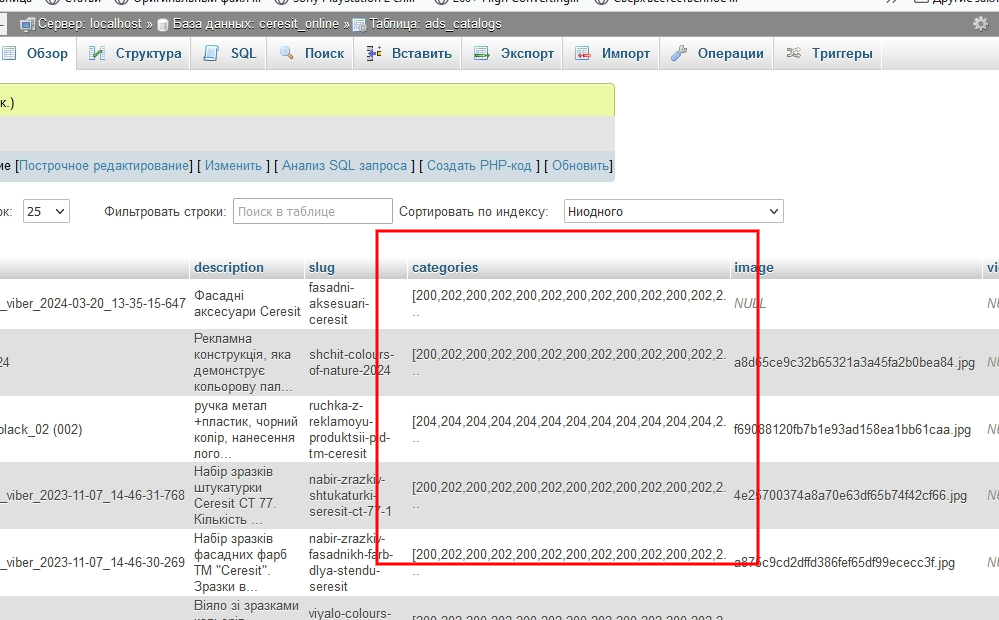Click Построчное редактирование link
This screenshot has width=999, height=620.
tap(104, 165)
